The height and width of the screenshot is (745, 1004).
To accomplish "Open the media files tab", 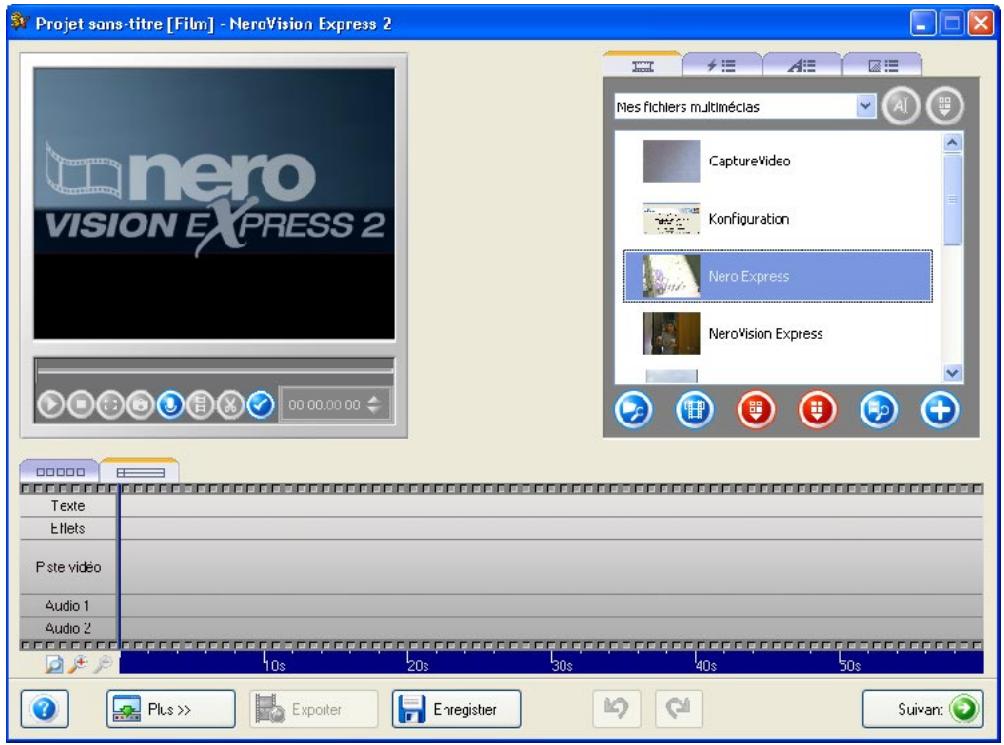I will click(x=642, y=66).
